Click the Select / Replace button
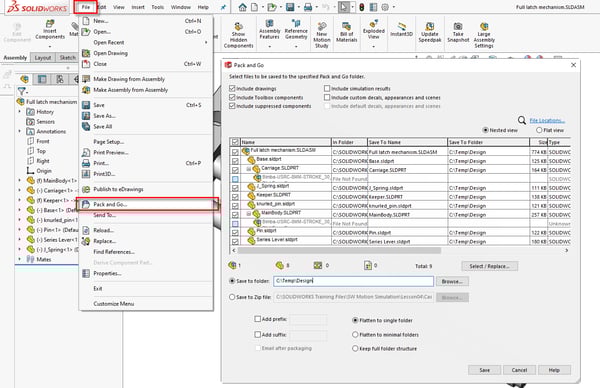Image resolution: width=600 pixels, height=388 pixels. 489,266
